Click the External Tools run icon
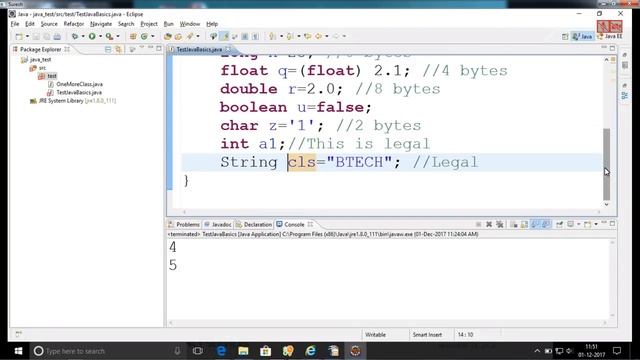 pos(109,36)
